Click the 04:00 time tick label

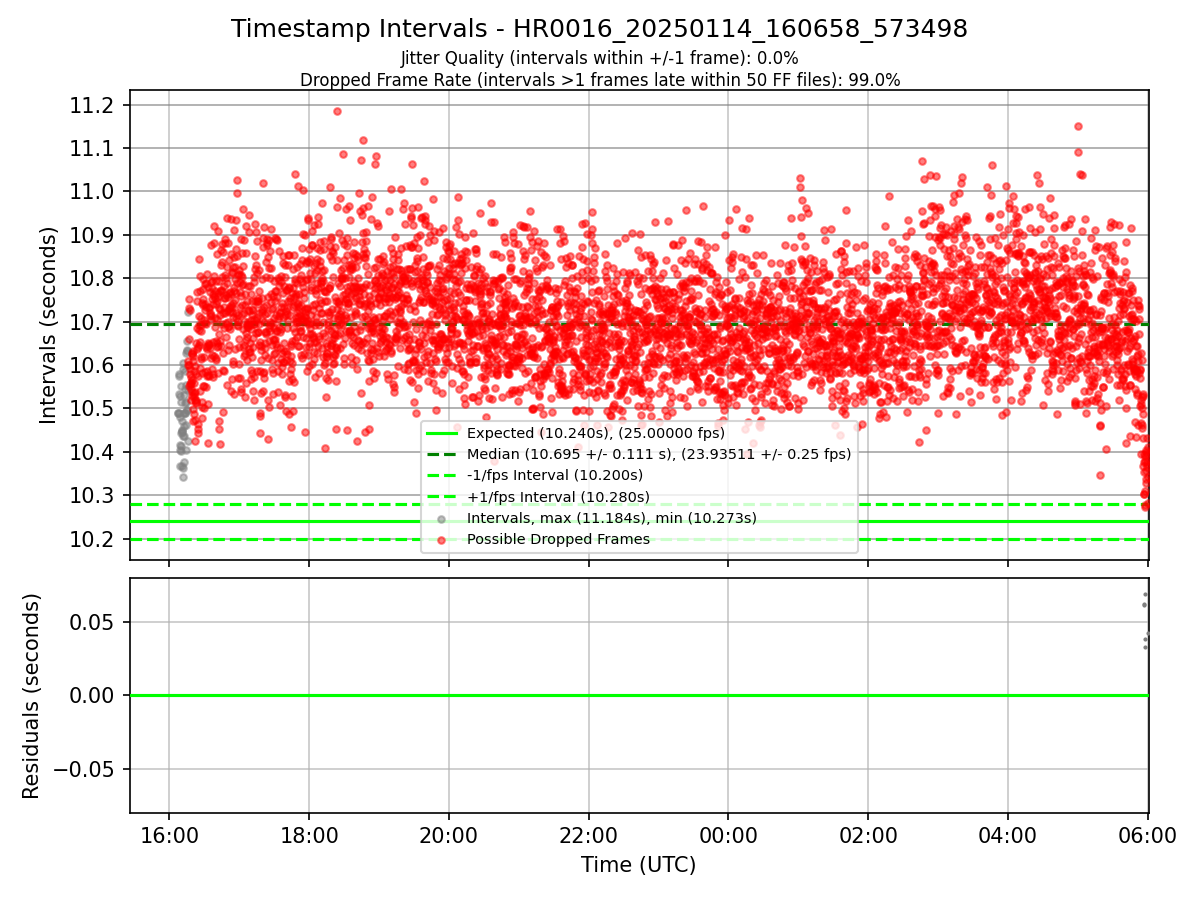click(1008, 834)
